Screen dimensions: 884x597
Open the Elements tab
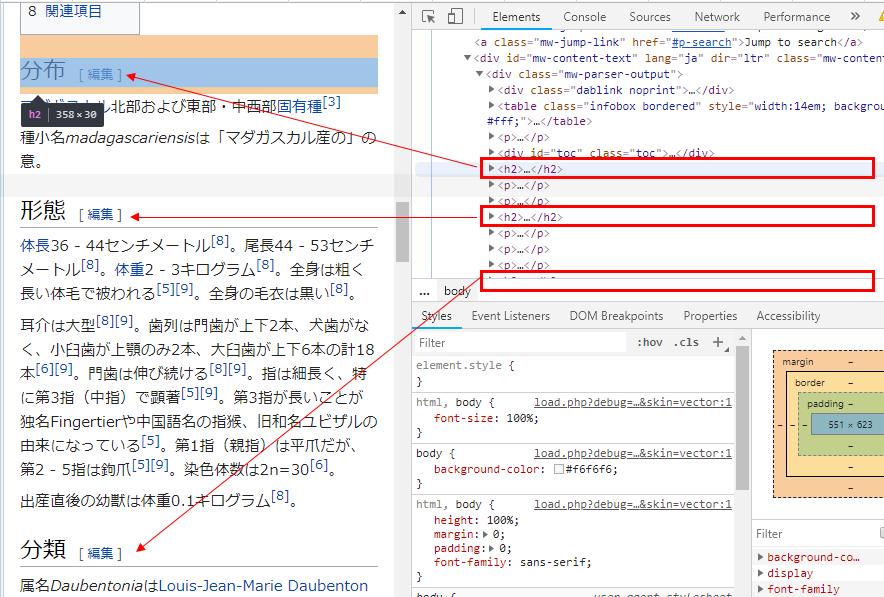(516, 17)
